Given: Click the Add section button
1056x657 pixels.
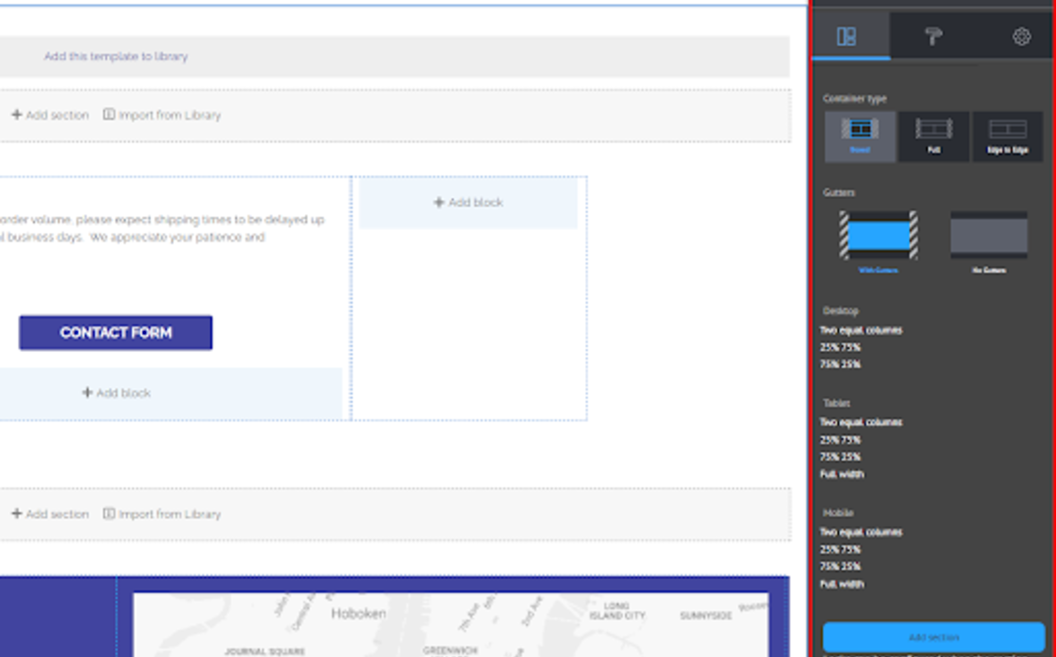Looking at the screenshot, I should tap(933, 636).
